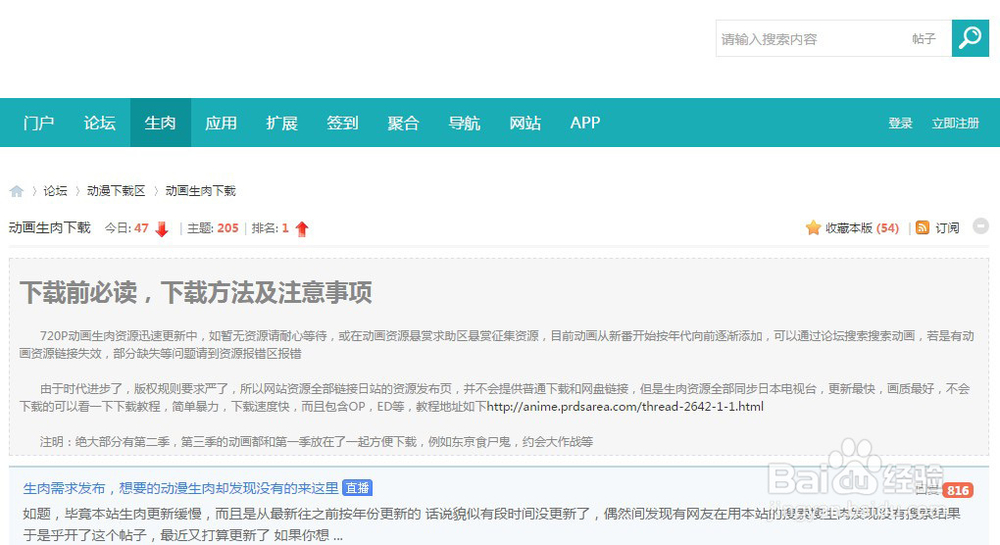Screen dimensions: 1000x545
Task: Open thread 生肉需求发布 title link
Action: pos(180,488)
